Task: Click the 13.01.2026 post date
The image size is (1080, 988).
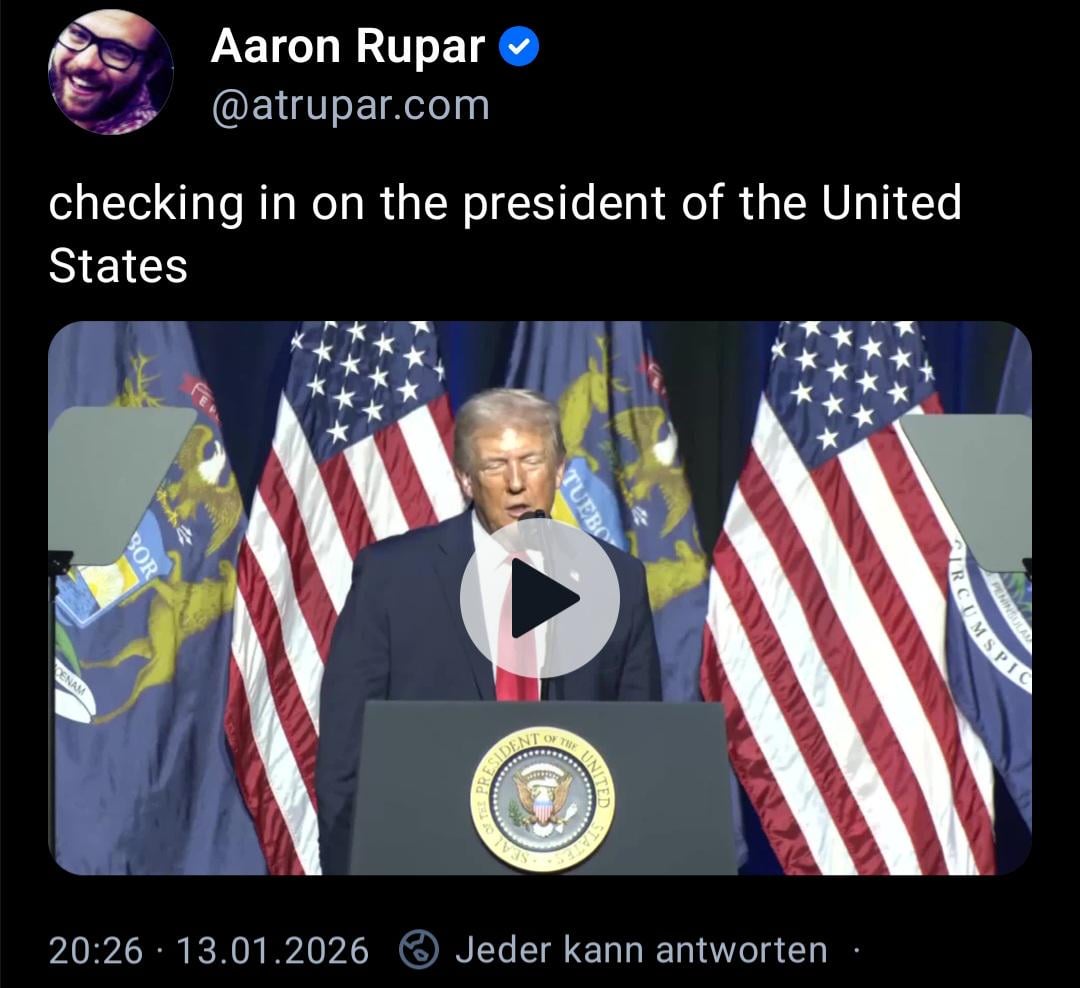Action: point(273,950)
